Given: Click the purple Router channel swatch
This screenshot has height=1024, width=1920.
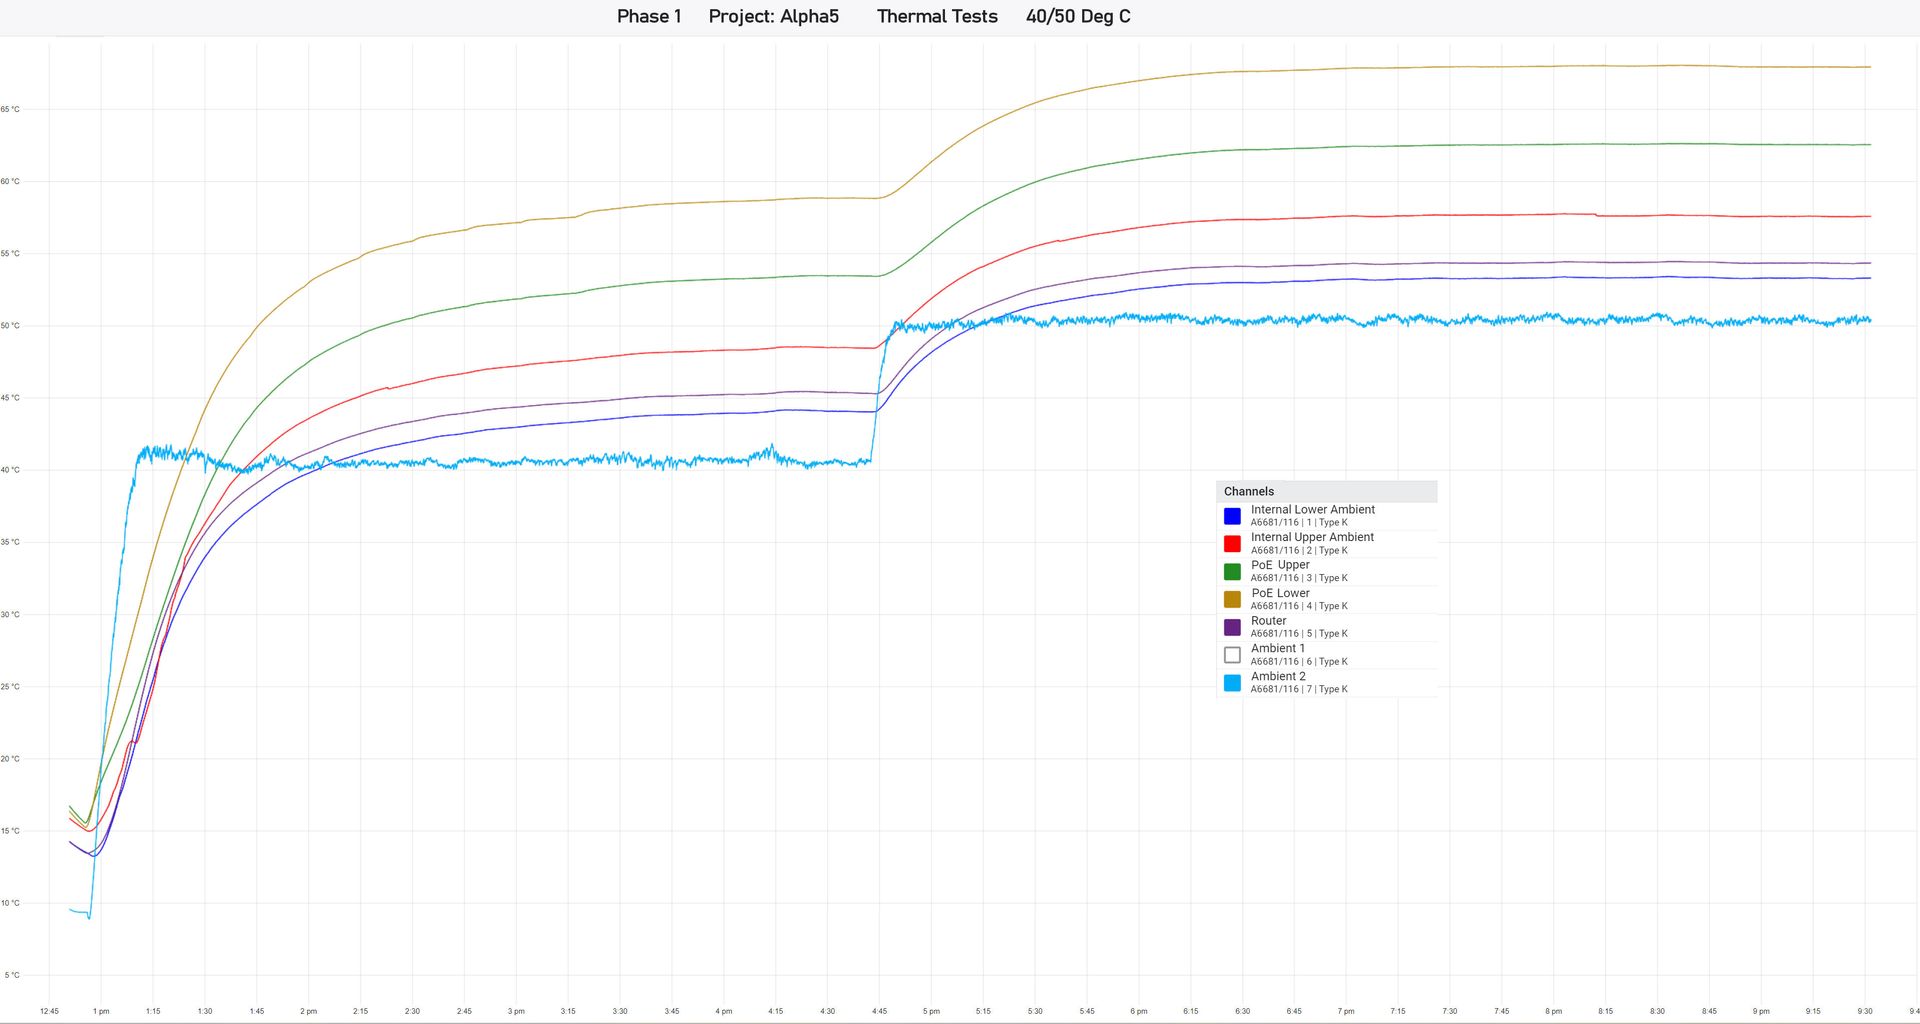Looking at the screenshot, I should tap(1232, 627).
